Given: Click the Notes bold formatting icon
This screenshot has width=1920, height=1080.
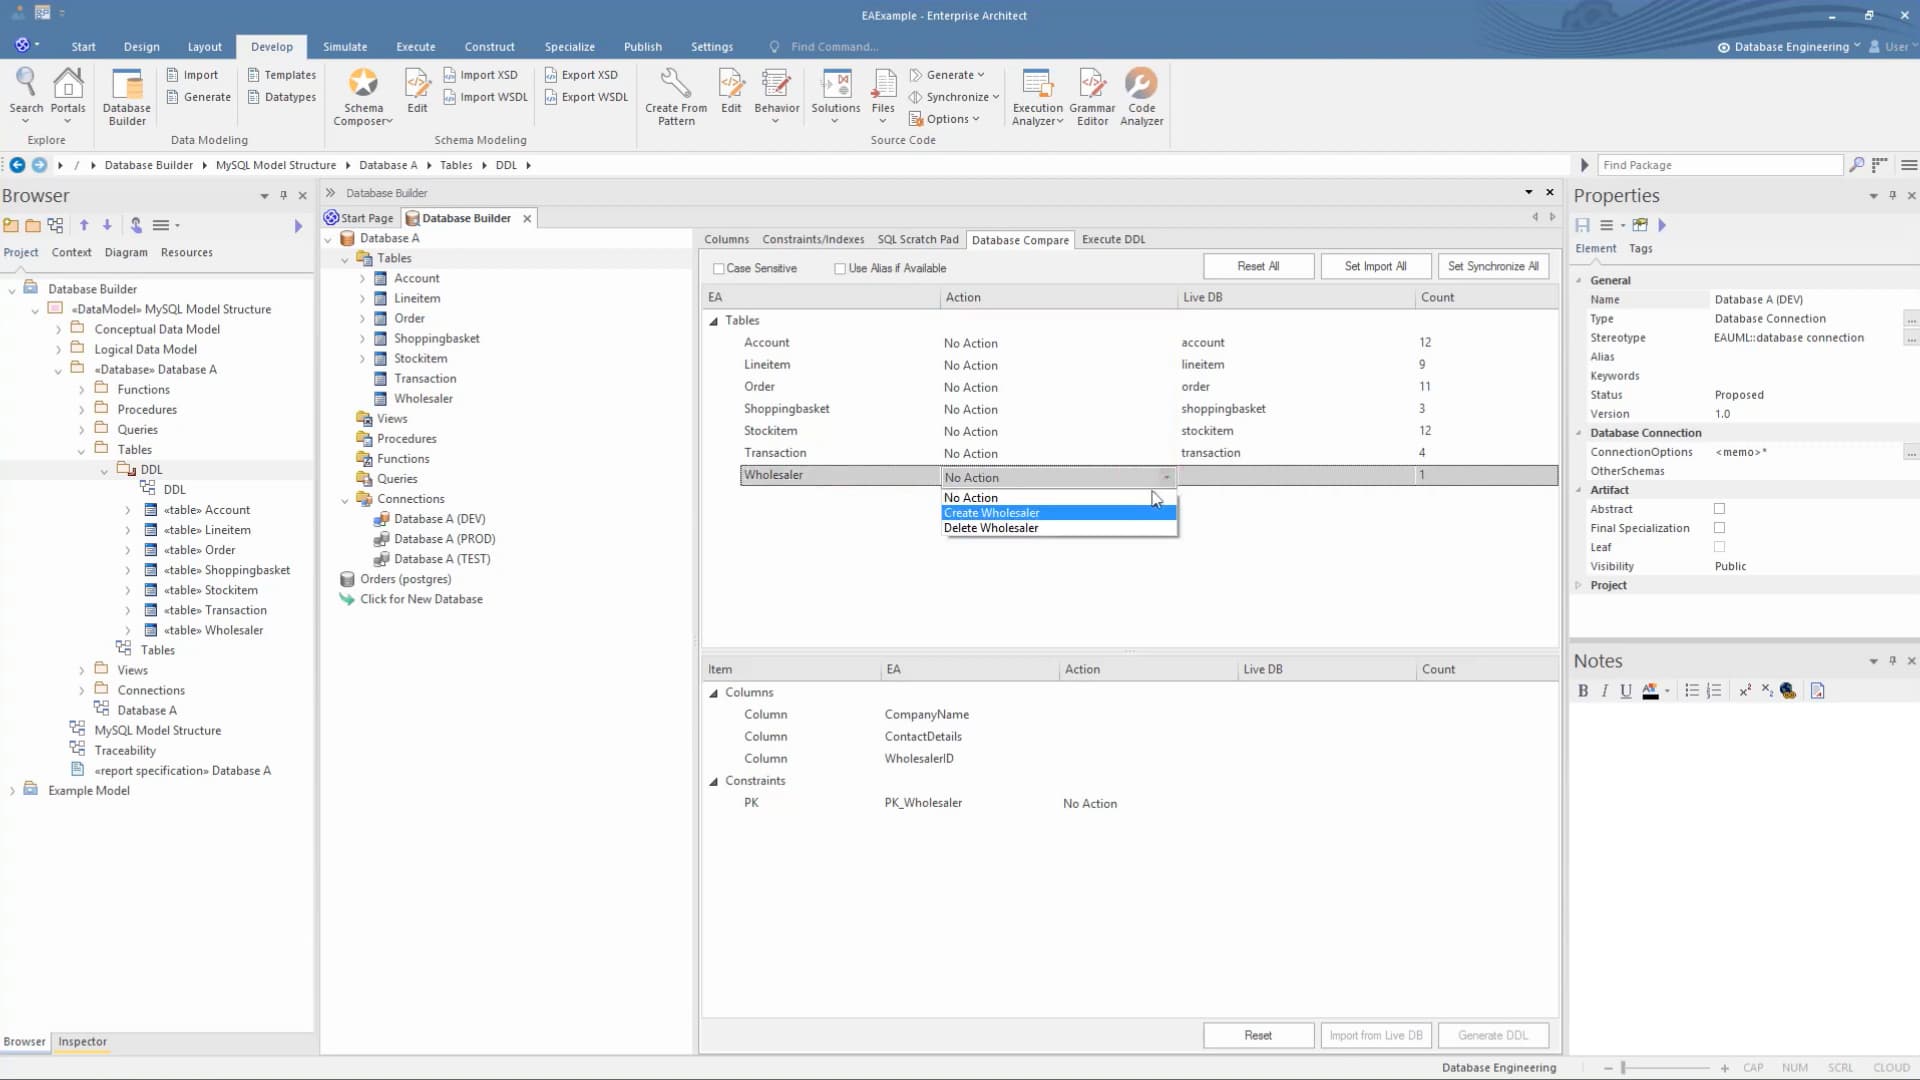Looking at the screenshot, I should (1583, 691).
